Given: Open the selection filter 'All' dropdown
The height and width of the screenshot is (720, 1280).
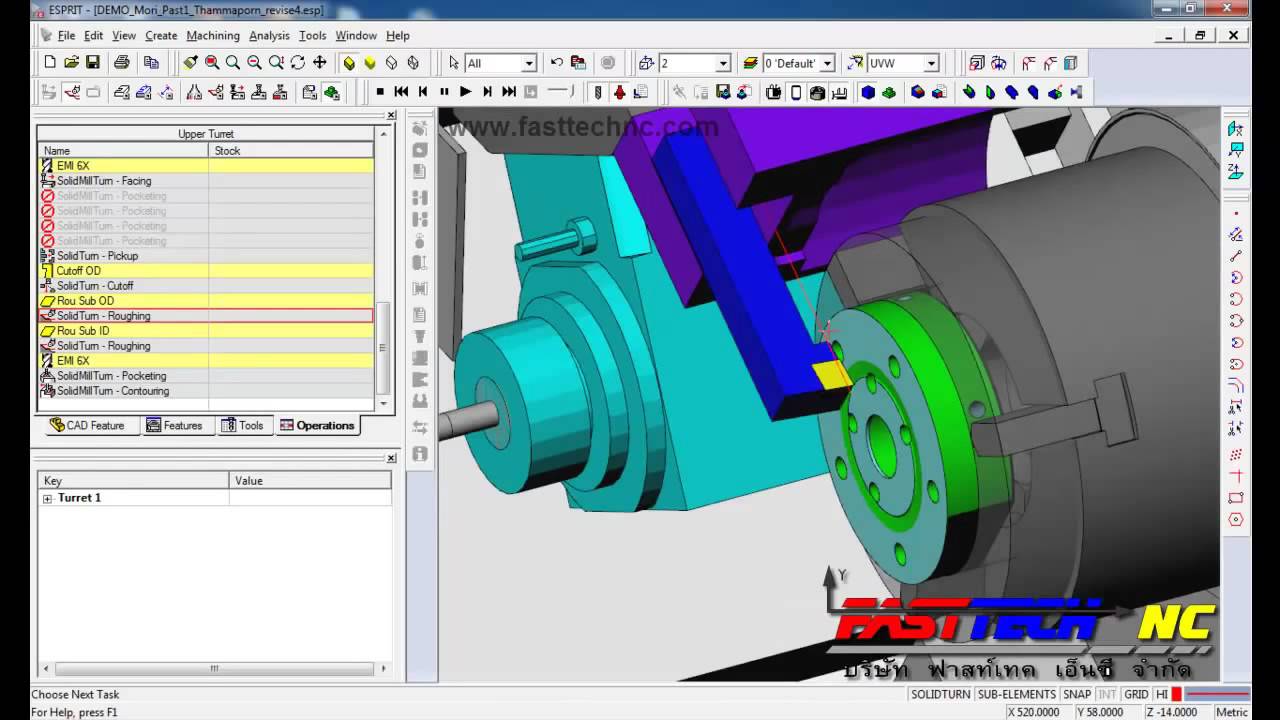Looking at the screenshot, I should click(529, 63).
